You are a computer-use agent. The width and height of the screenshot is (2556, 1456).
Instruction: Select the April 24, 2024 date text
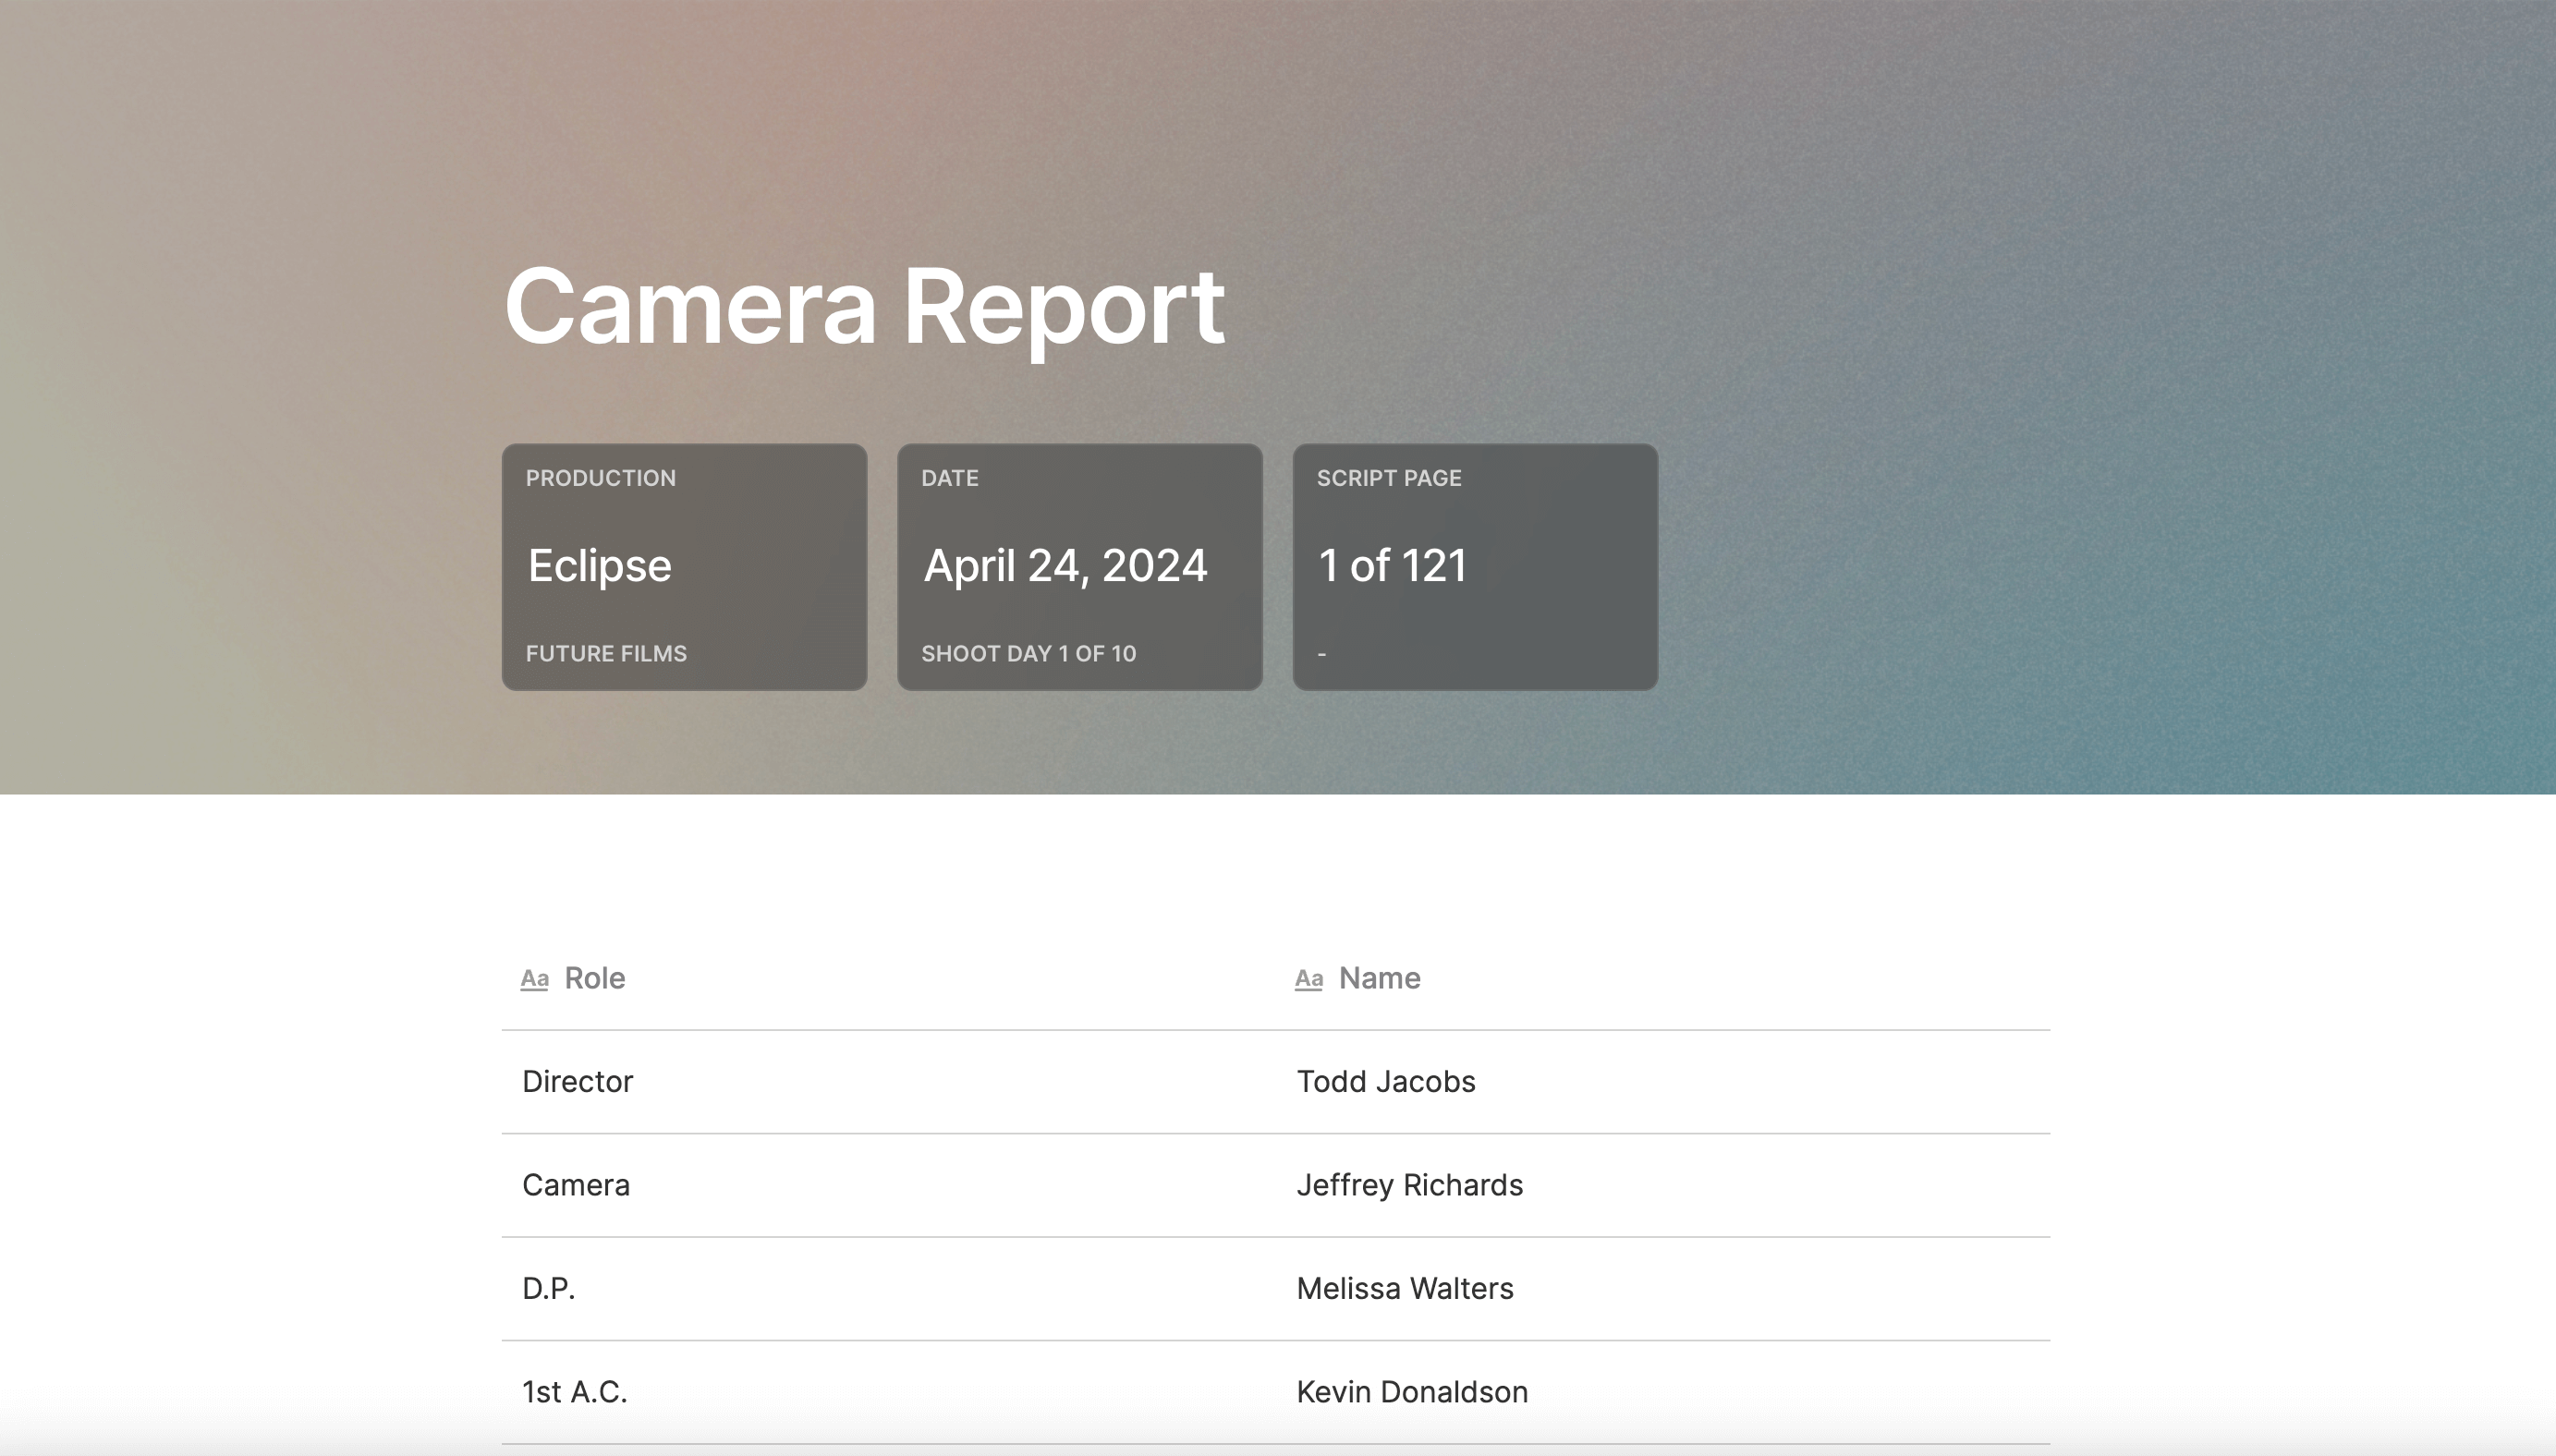[x=1065, y=566]
